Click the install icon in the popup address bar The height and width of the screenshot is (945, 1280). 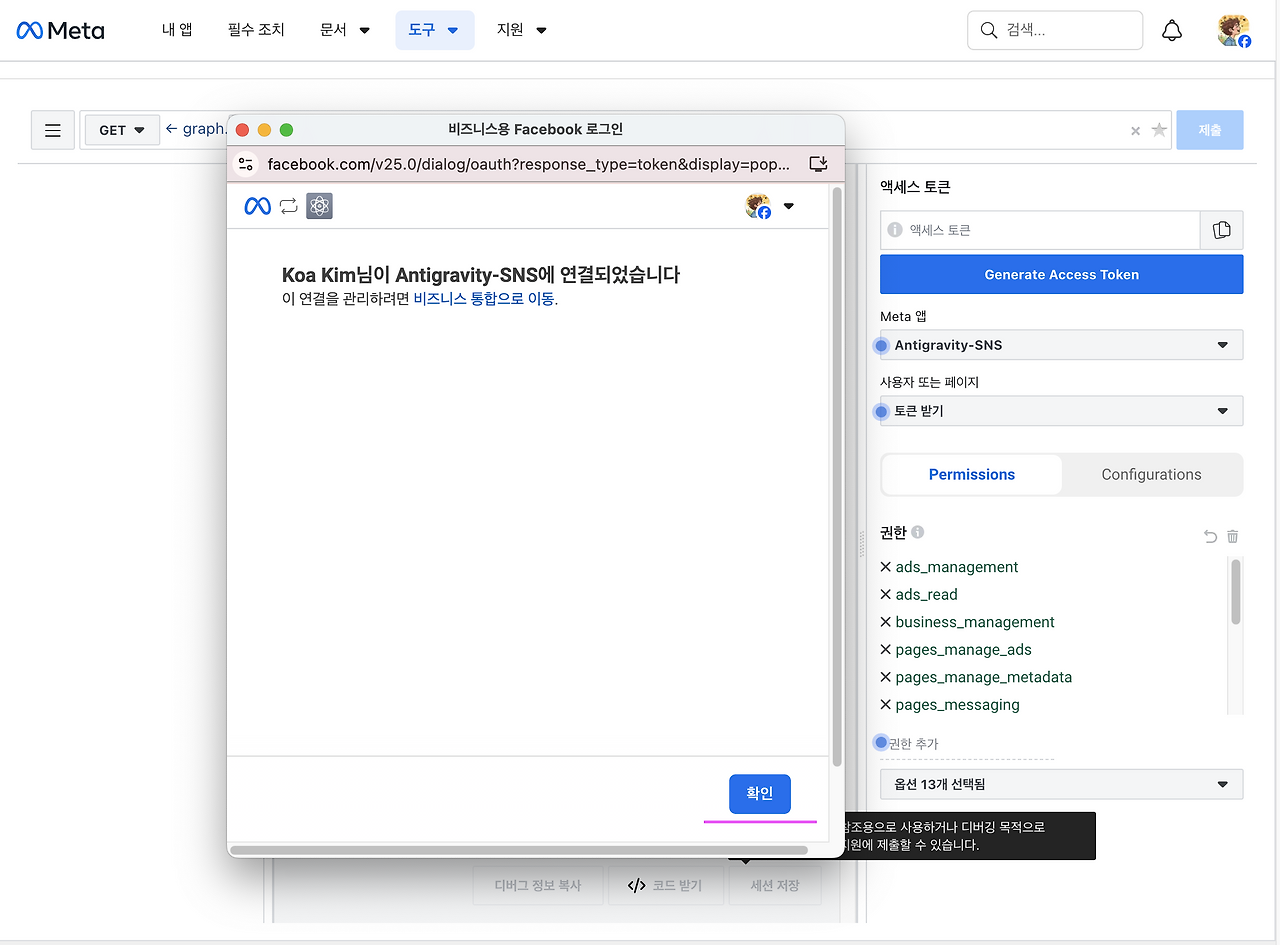click(x=818, y=164)
